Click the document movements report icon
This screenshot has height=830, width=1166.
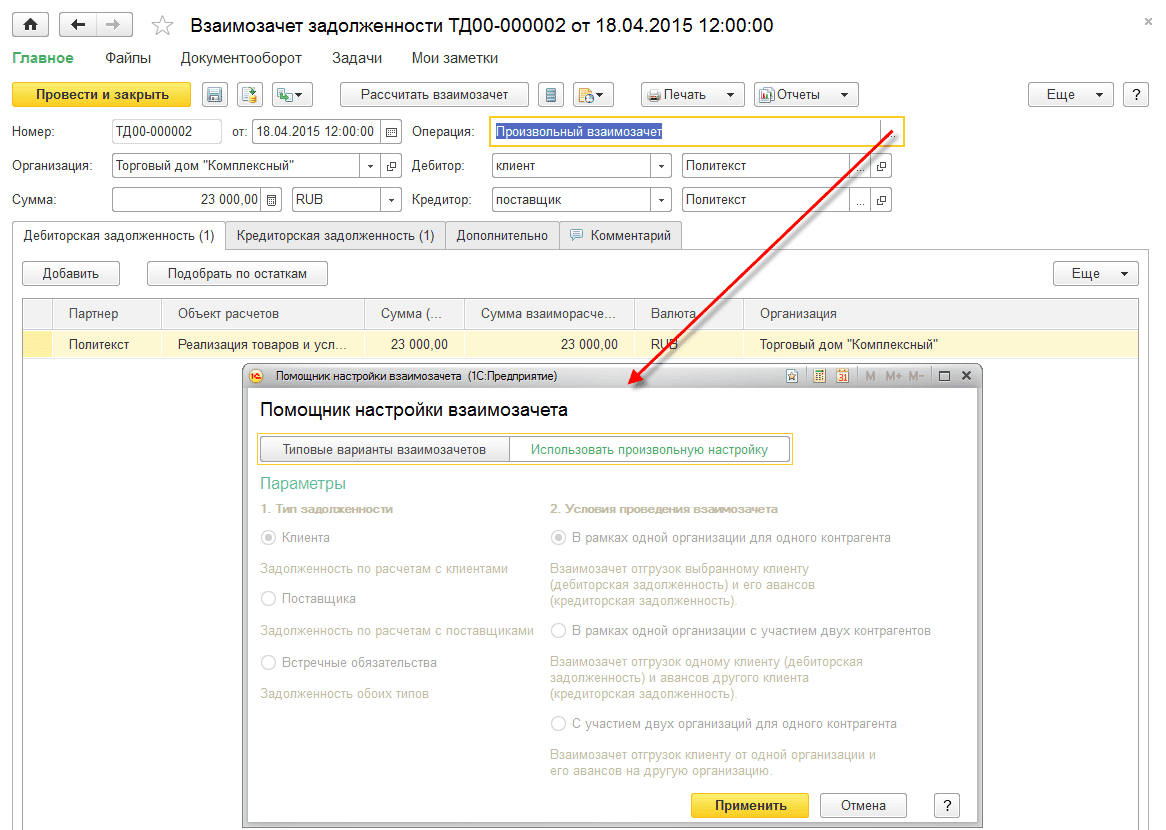(x=551, y=94)
